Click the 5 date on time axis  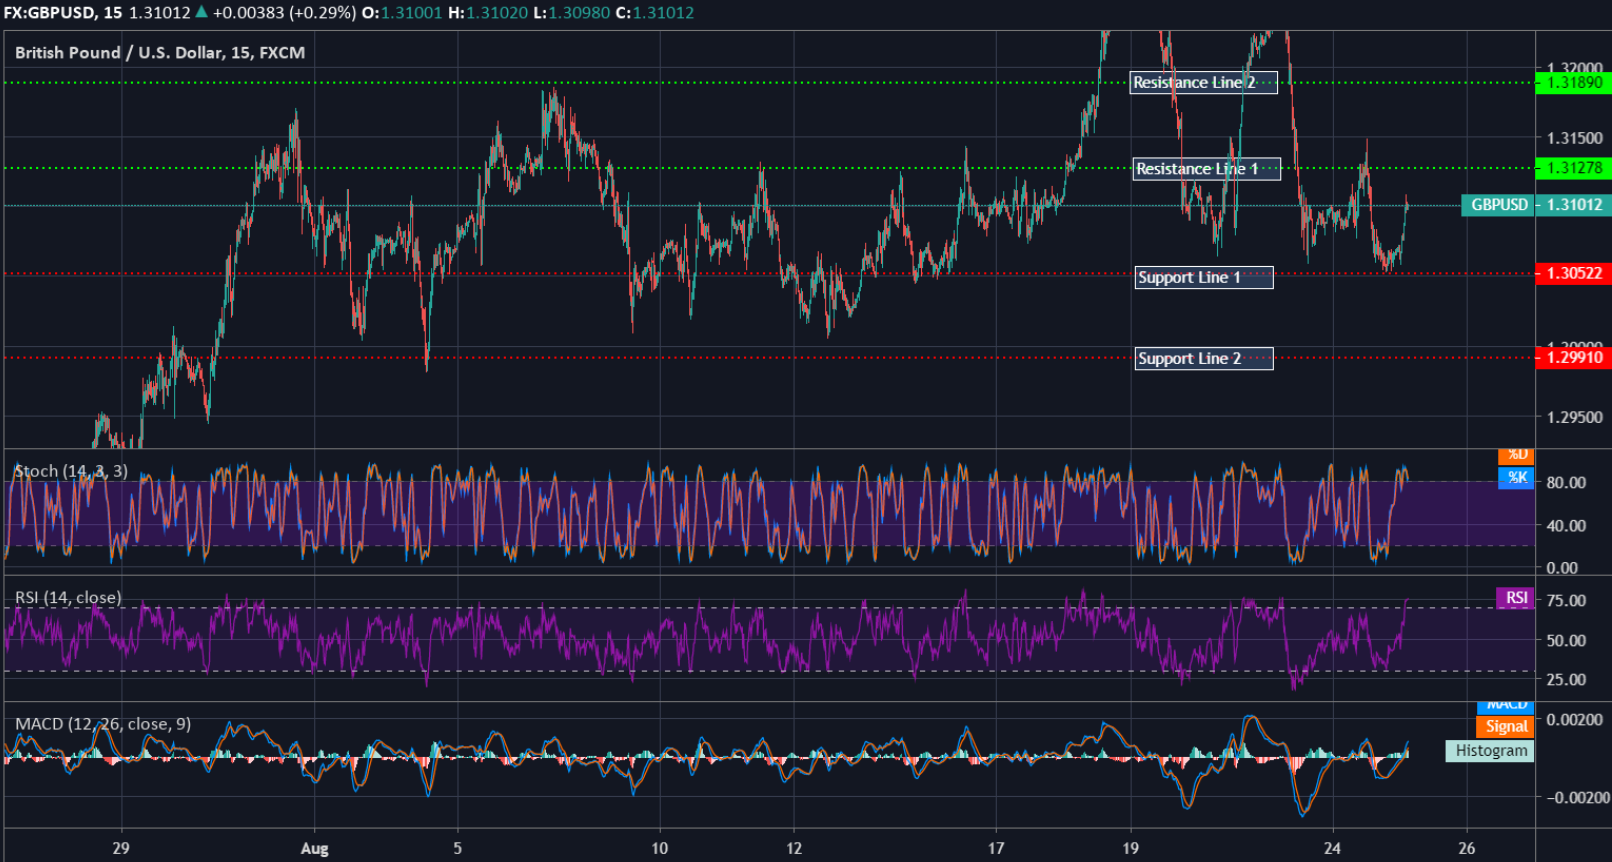pyautogui.click(x=457, y=848)
